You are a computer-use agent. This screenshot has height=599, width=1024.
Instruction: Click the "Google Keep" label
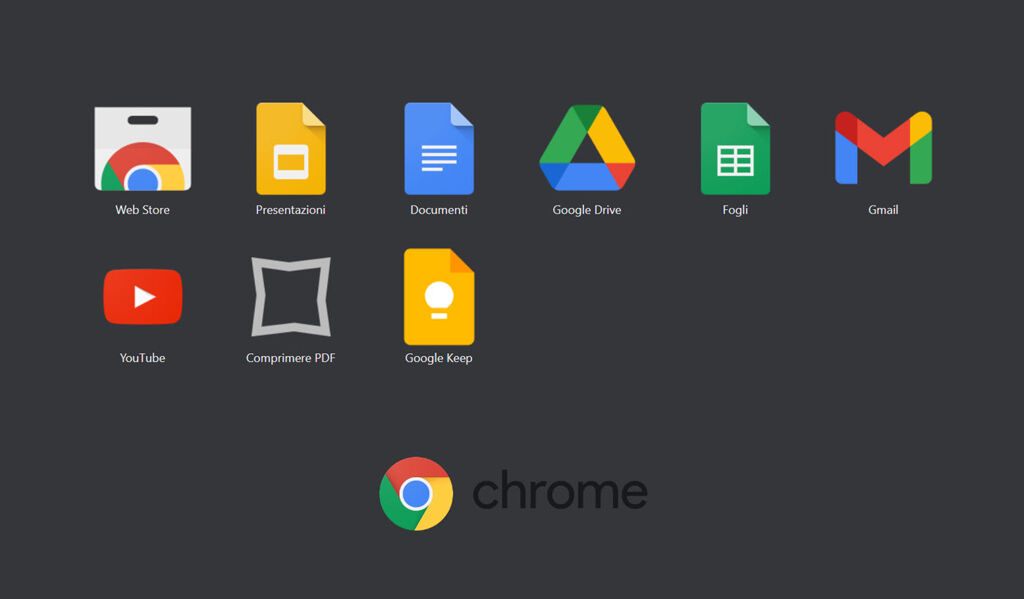click(439, 358)
